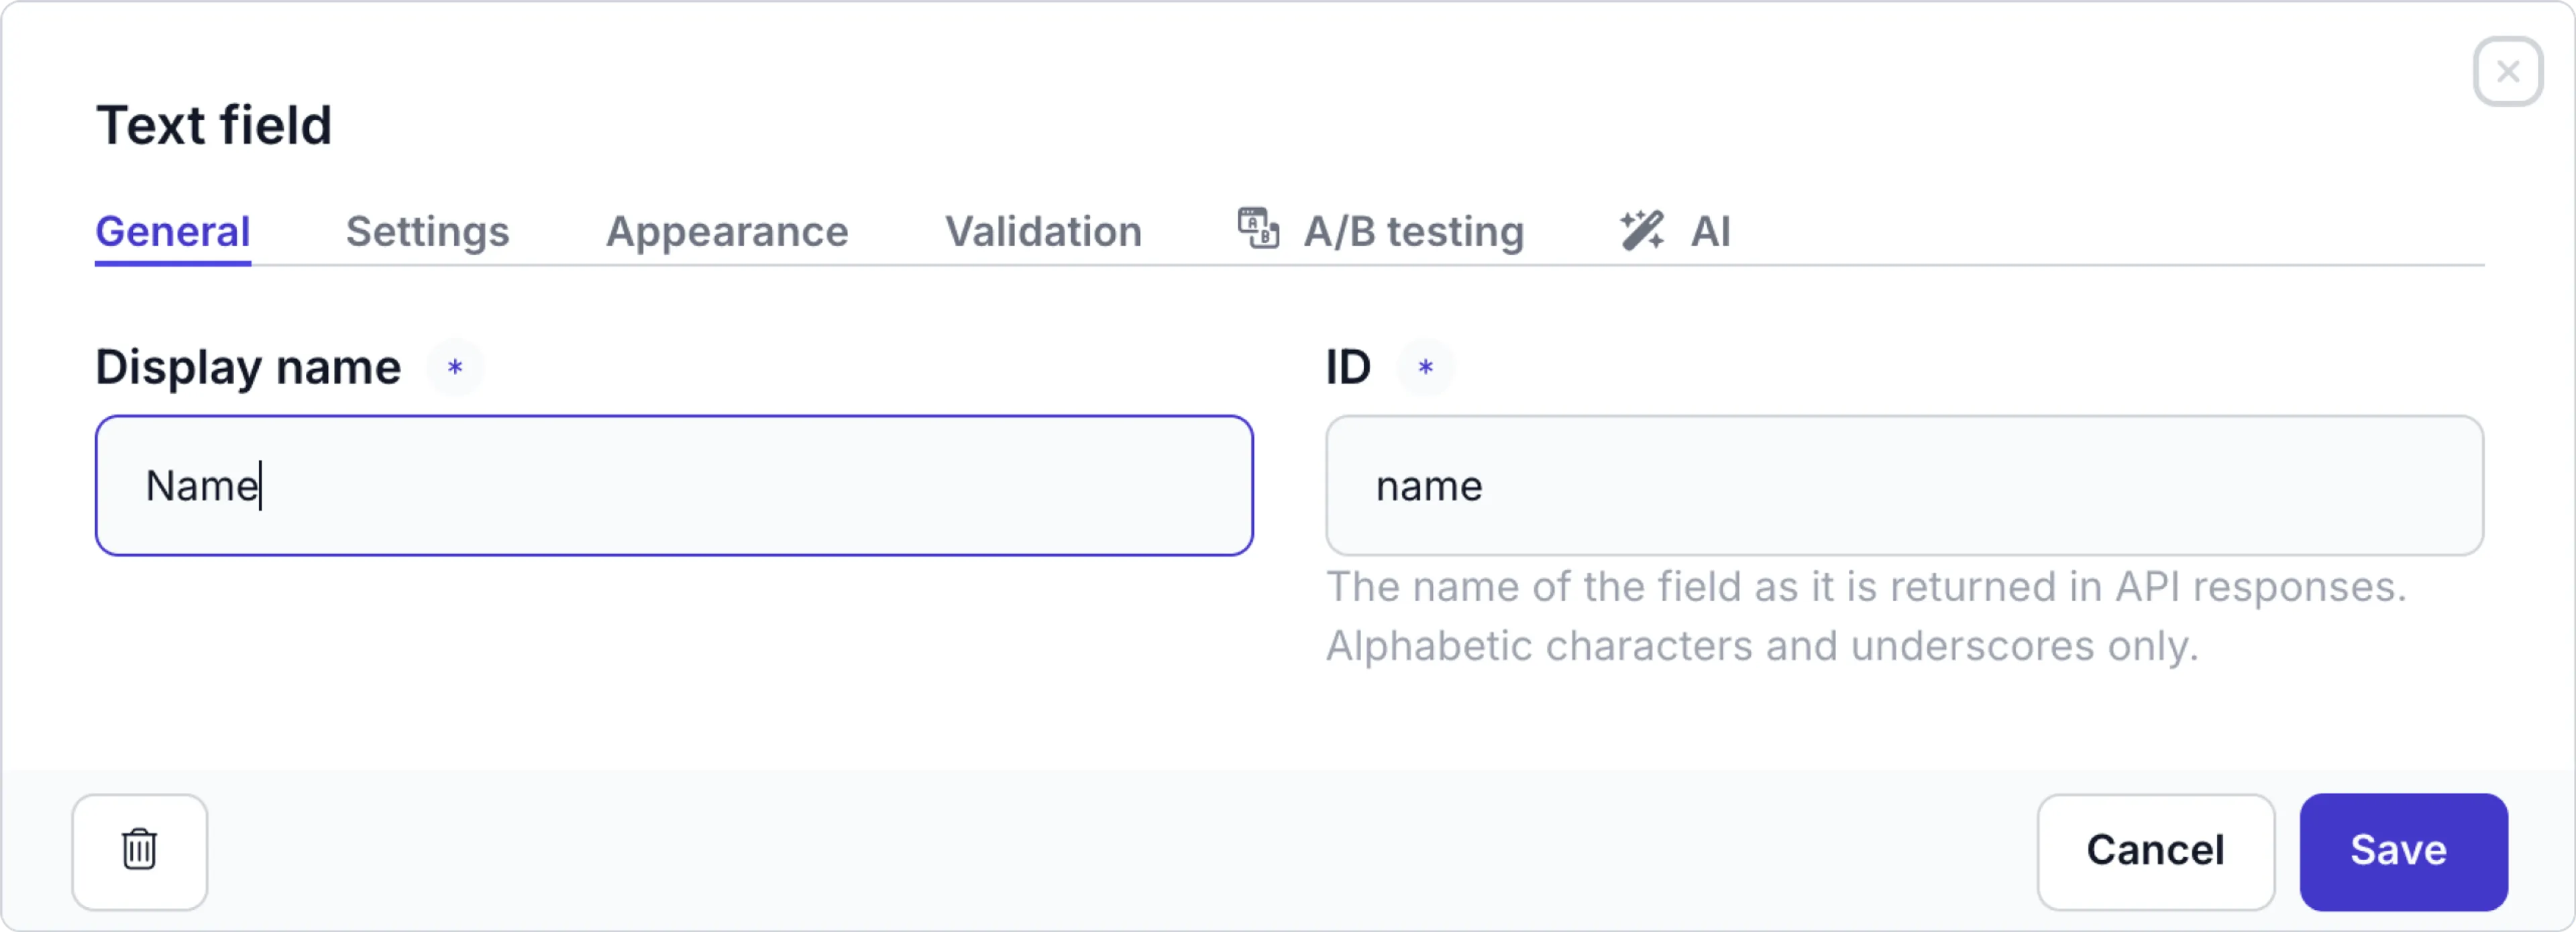
Task: Click the A/B testing tab icon
Action: (1258, 229)
